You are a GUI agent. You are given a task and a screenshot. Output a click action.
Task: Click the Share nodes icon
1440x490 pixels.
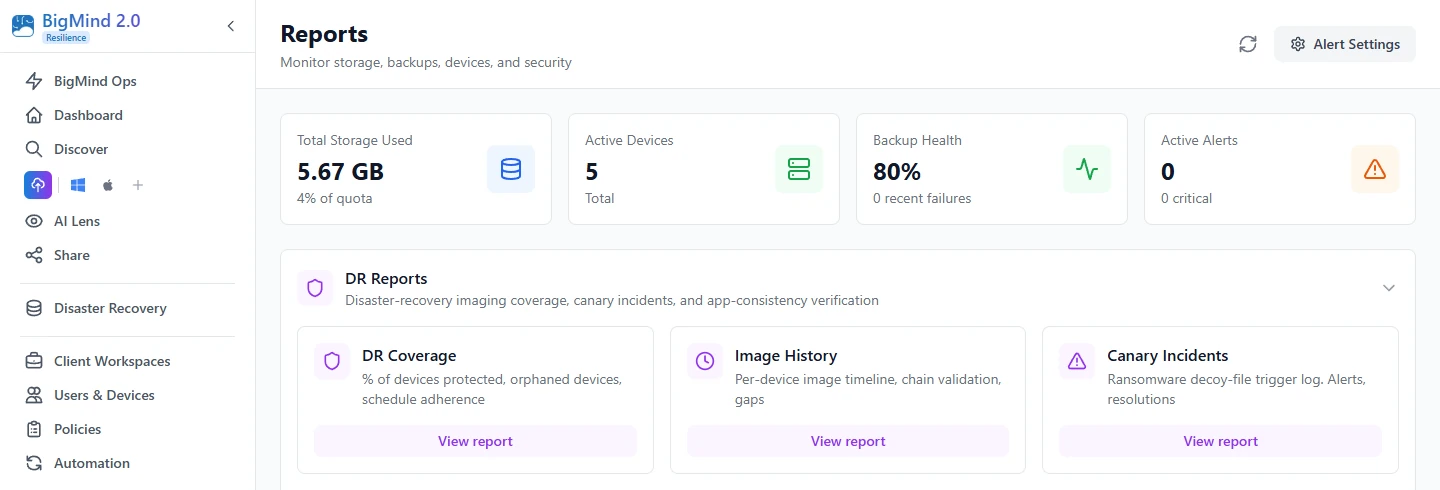tap(34, 255)
